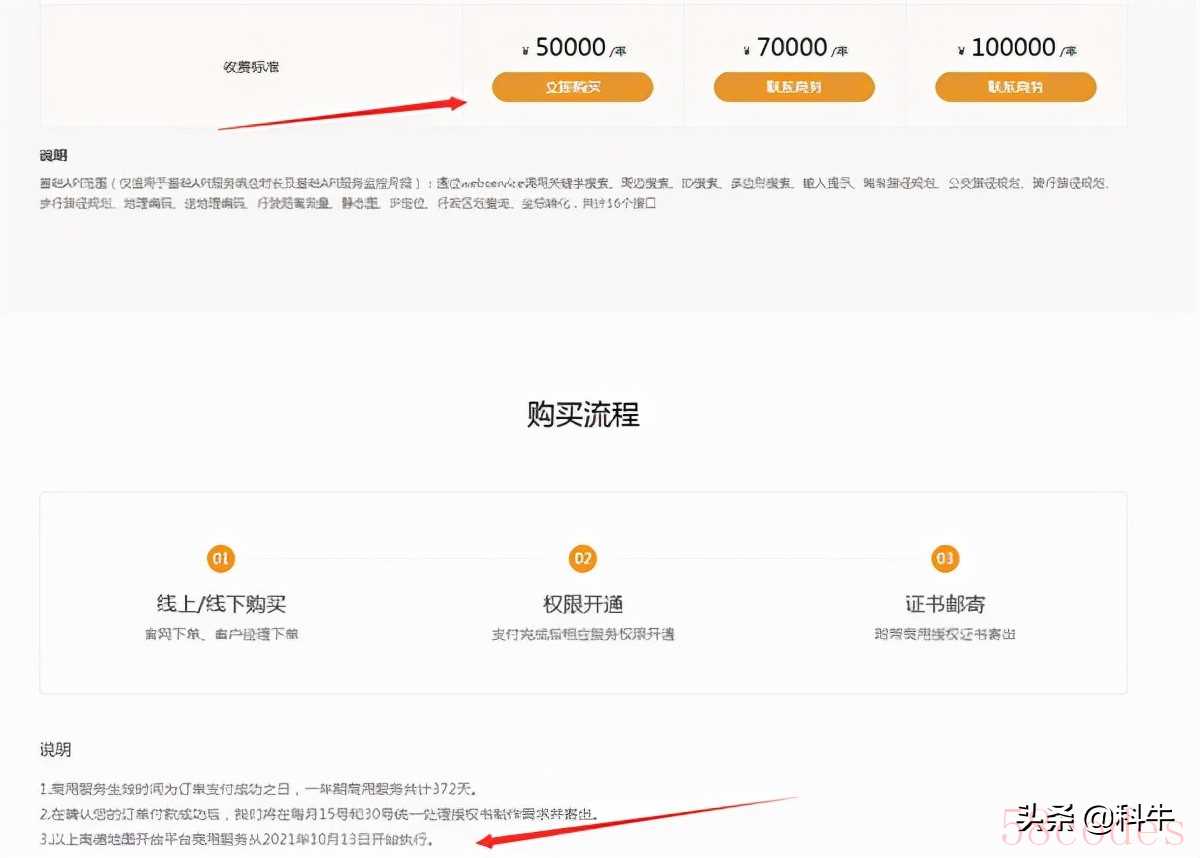Screen dimensions: 1200x858
Task: Click the note about 15号和30号 mailing
Action: (318, 814)
